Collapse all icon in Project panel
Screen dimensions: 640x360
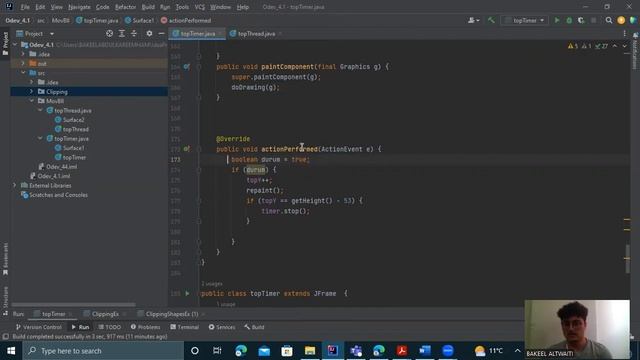(134, 33)
